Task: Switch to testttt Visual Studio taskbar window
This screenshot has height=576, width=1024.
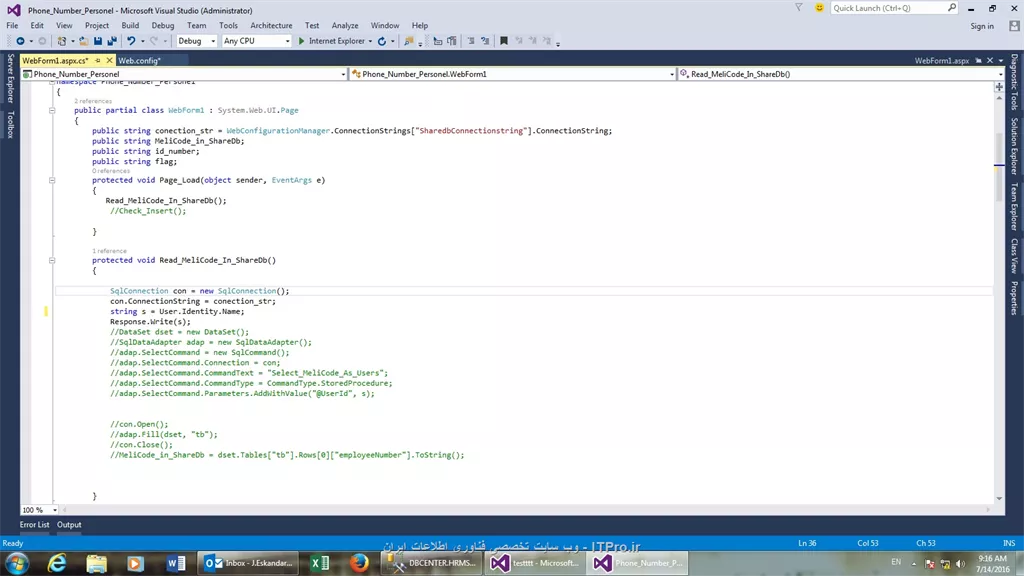Action: [x=534, y=563]
